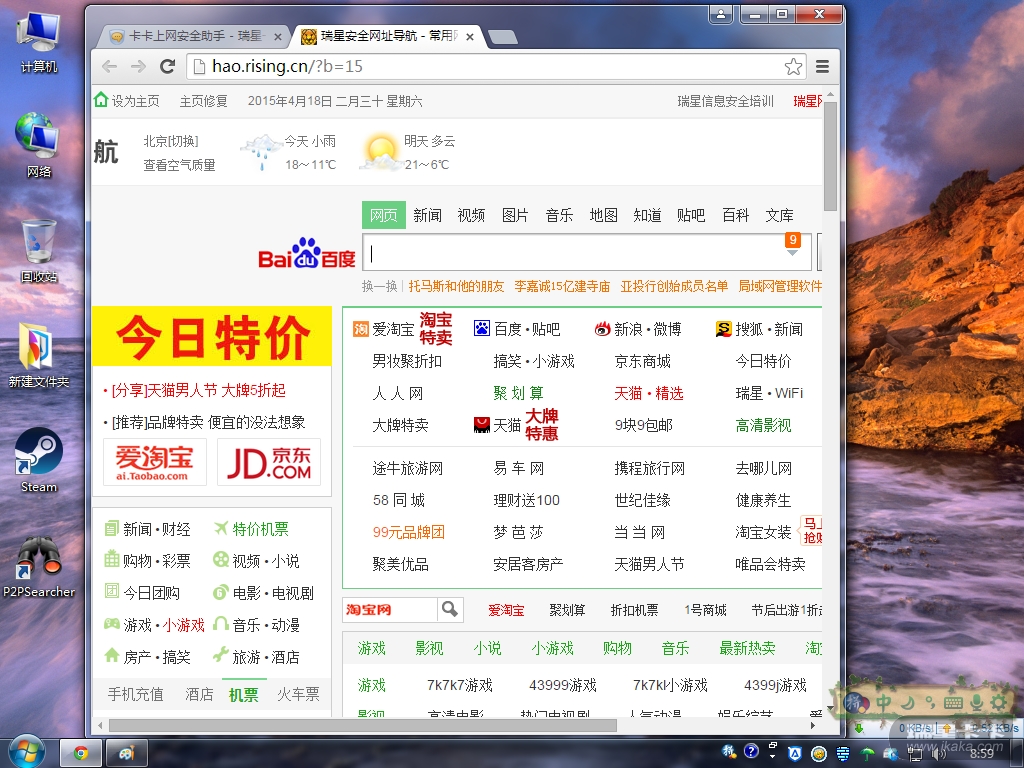
Task: Open 瑞星信息安全培训 link
Action: (x=726, y=101)
